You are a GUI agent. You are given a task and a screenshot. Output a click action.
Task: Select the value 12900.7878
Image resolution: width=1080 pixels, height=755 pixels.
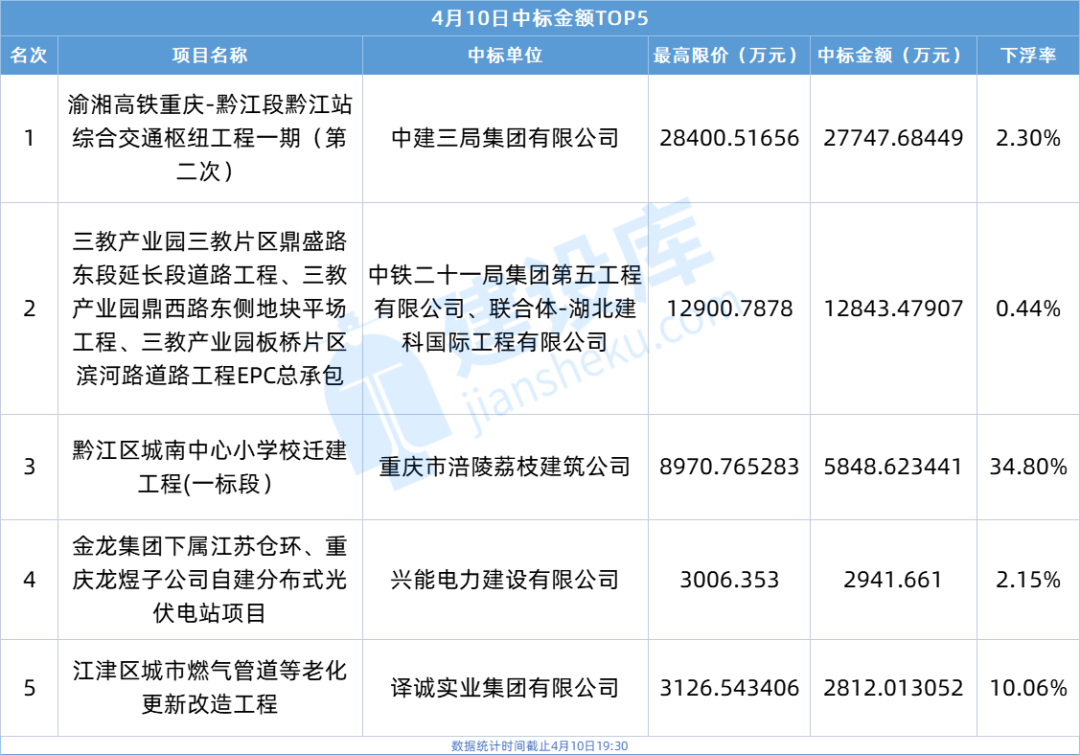729,309
